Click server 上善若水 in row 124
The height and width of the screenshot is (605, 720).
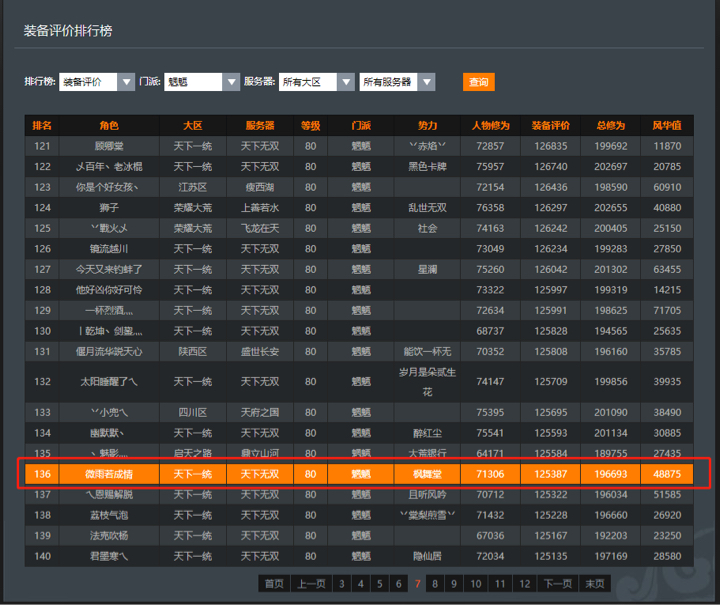tap(260, 207)
